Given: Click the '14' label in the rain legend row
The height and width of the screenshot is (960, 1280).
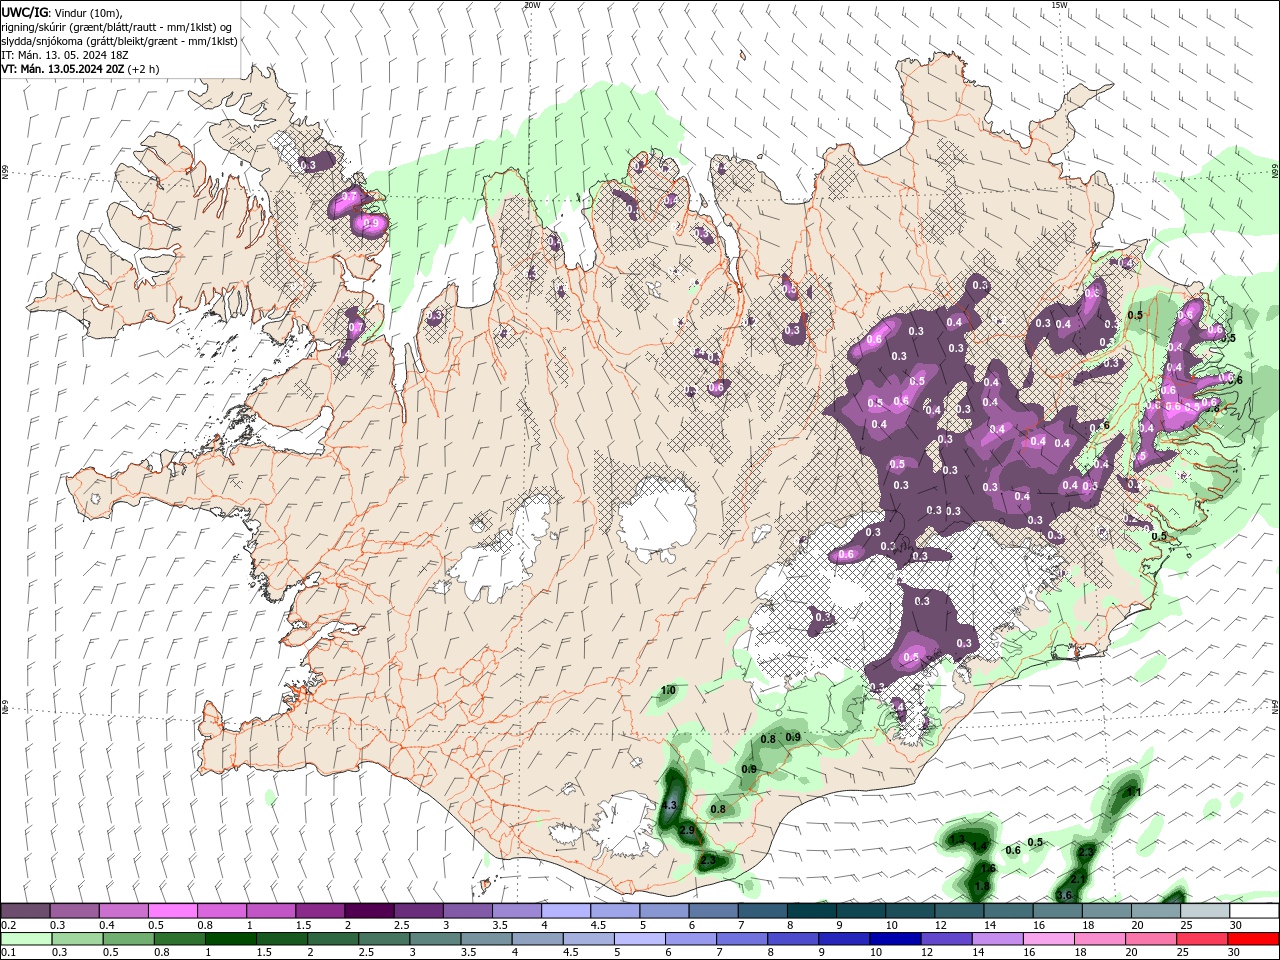Looking at the screenshot, I should (976, 953).
